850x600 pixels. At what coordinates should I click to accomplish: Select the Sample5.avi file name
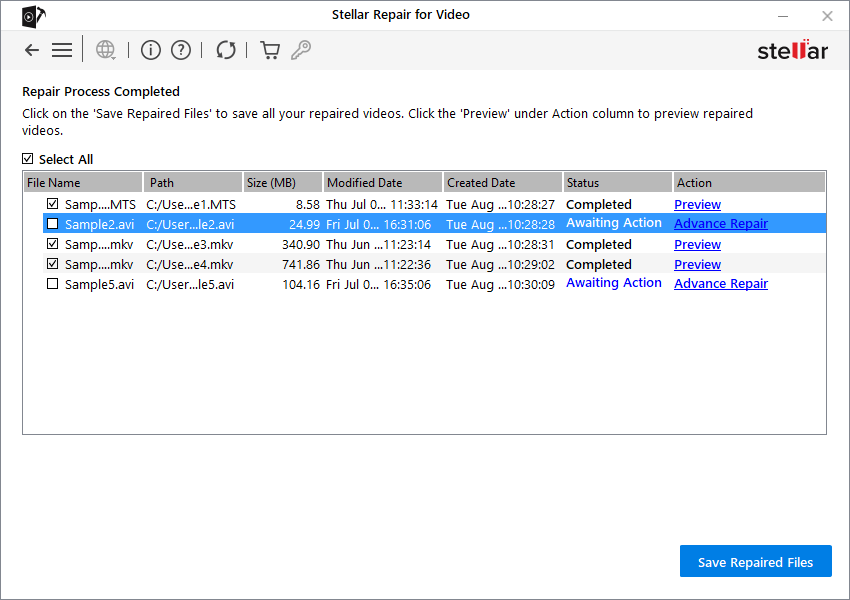(x=99, y=285)
